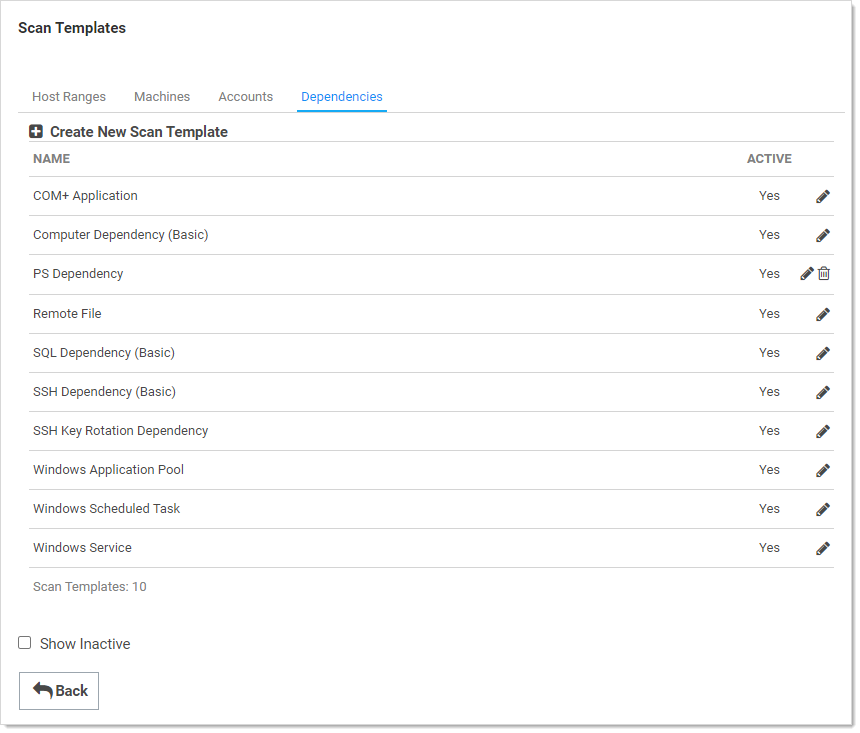Click edit pencil for Windows Scheduled Task
This screenshot has height=733, width=860.
823,509
